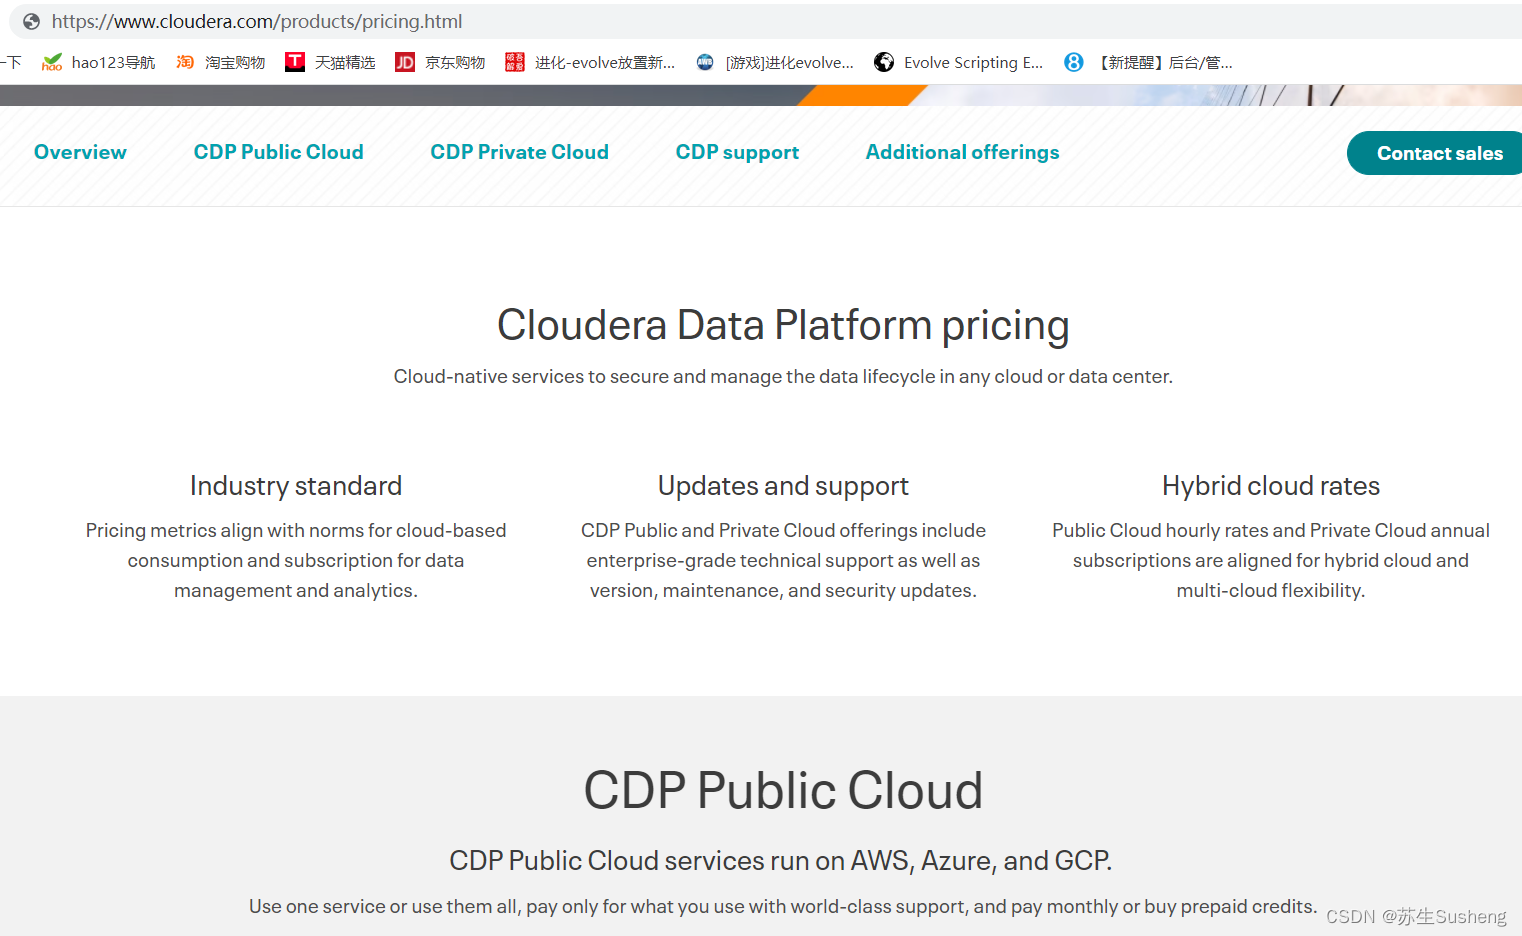Click the Hybrid cloud rates heading

click(x=1270, y=486)
